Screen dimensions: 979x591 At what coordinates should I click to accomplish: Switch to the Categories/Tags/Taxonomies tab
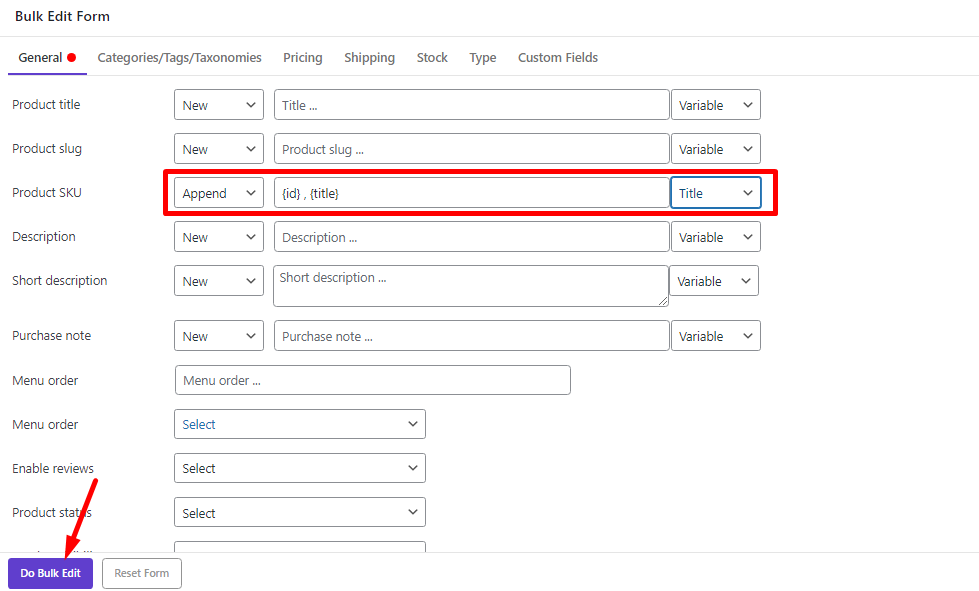point(179,58)
